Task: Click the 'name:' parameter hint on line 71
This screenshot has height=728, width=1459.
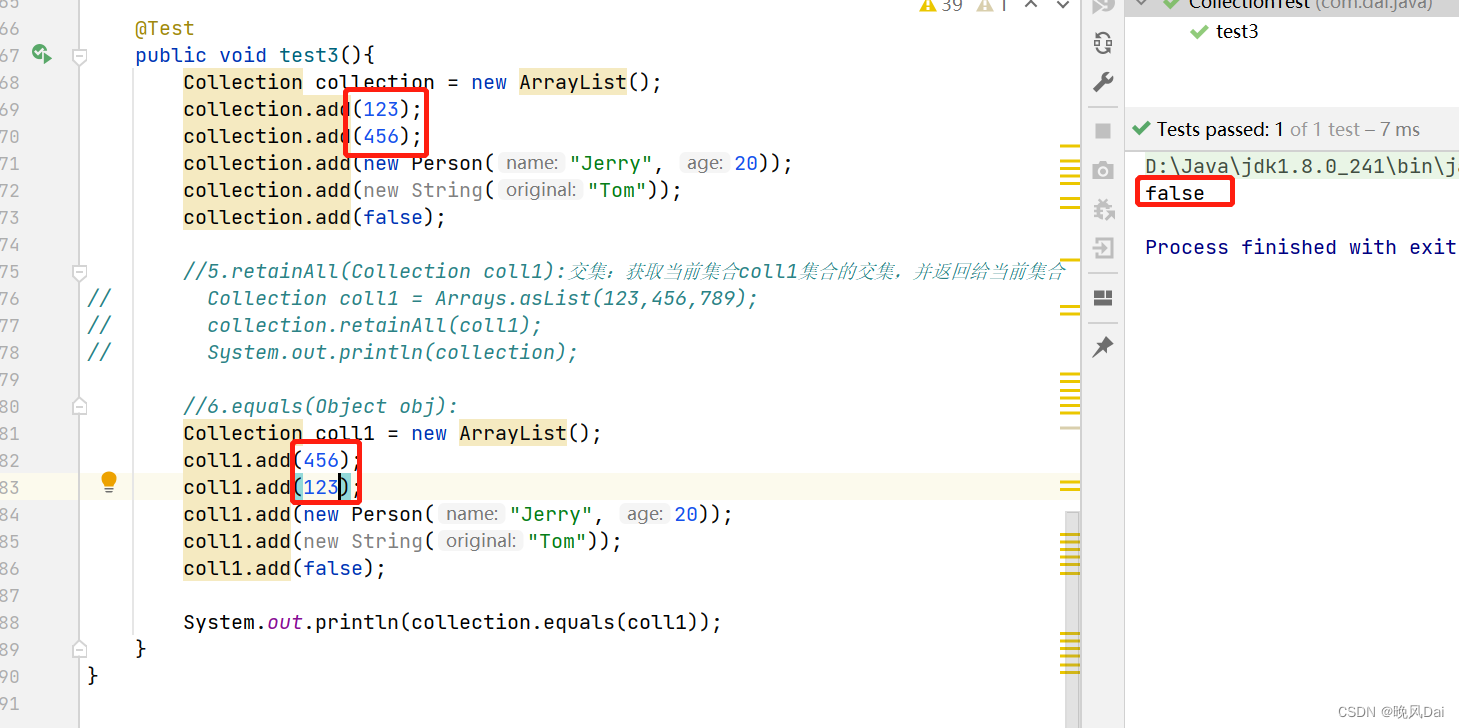Action: pos(532,163)
